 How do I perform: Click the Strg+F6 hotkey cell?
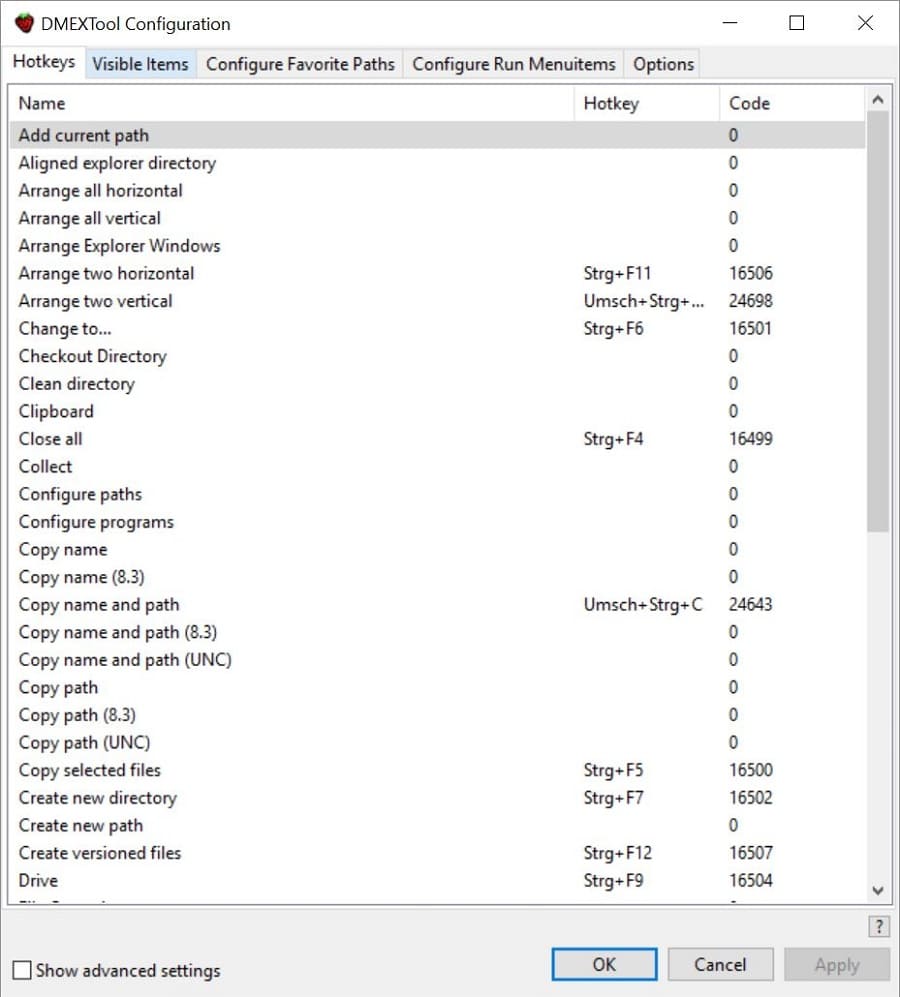[614, 329]
